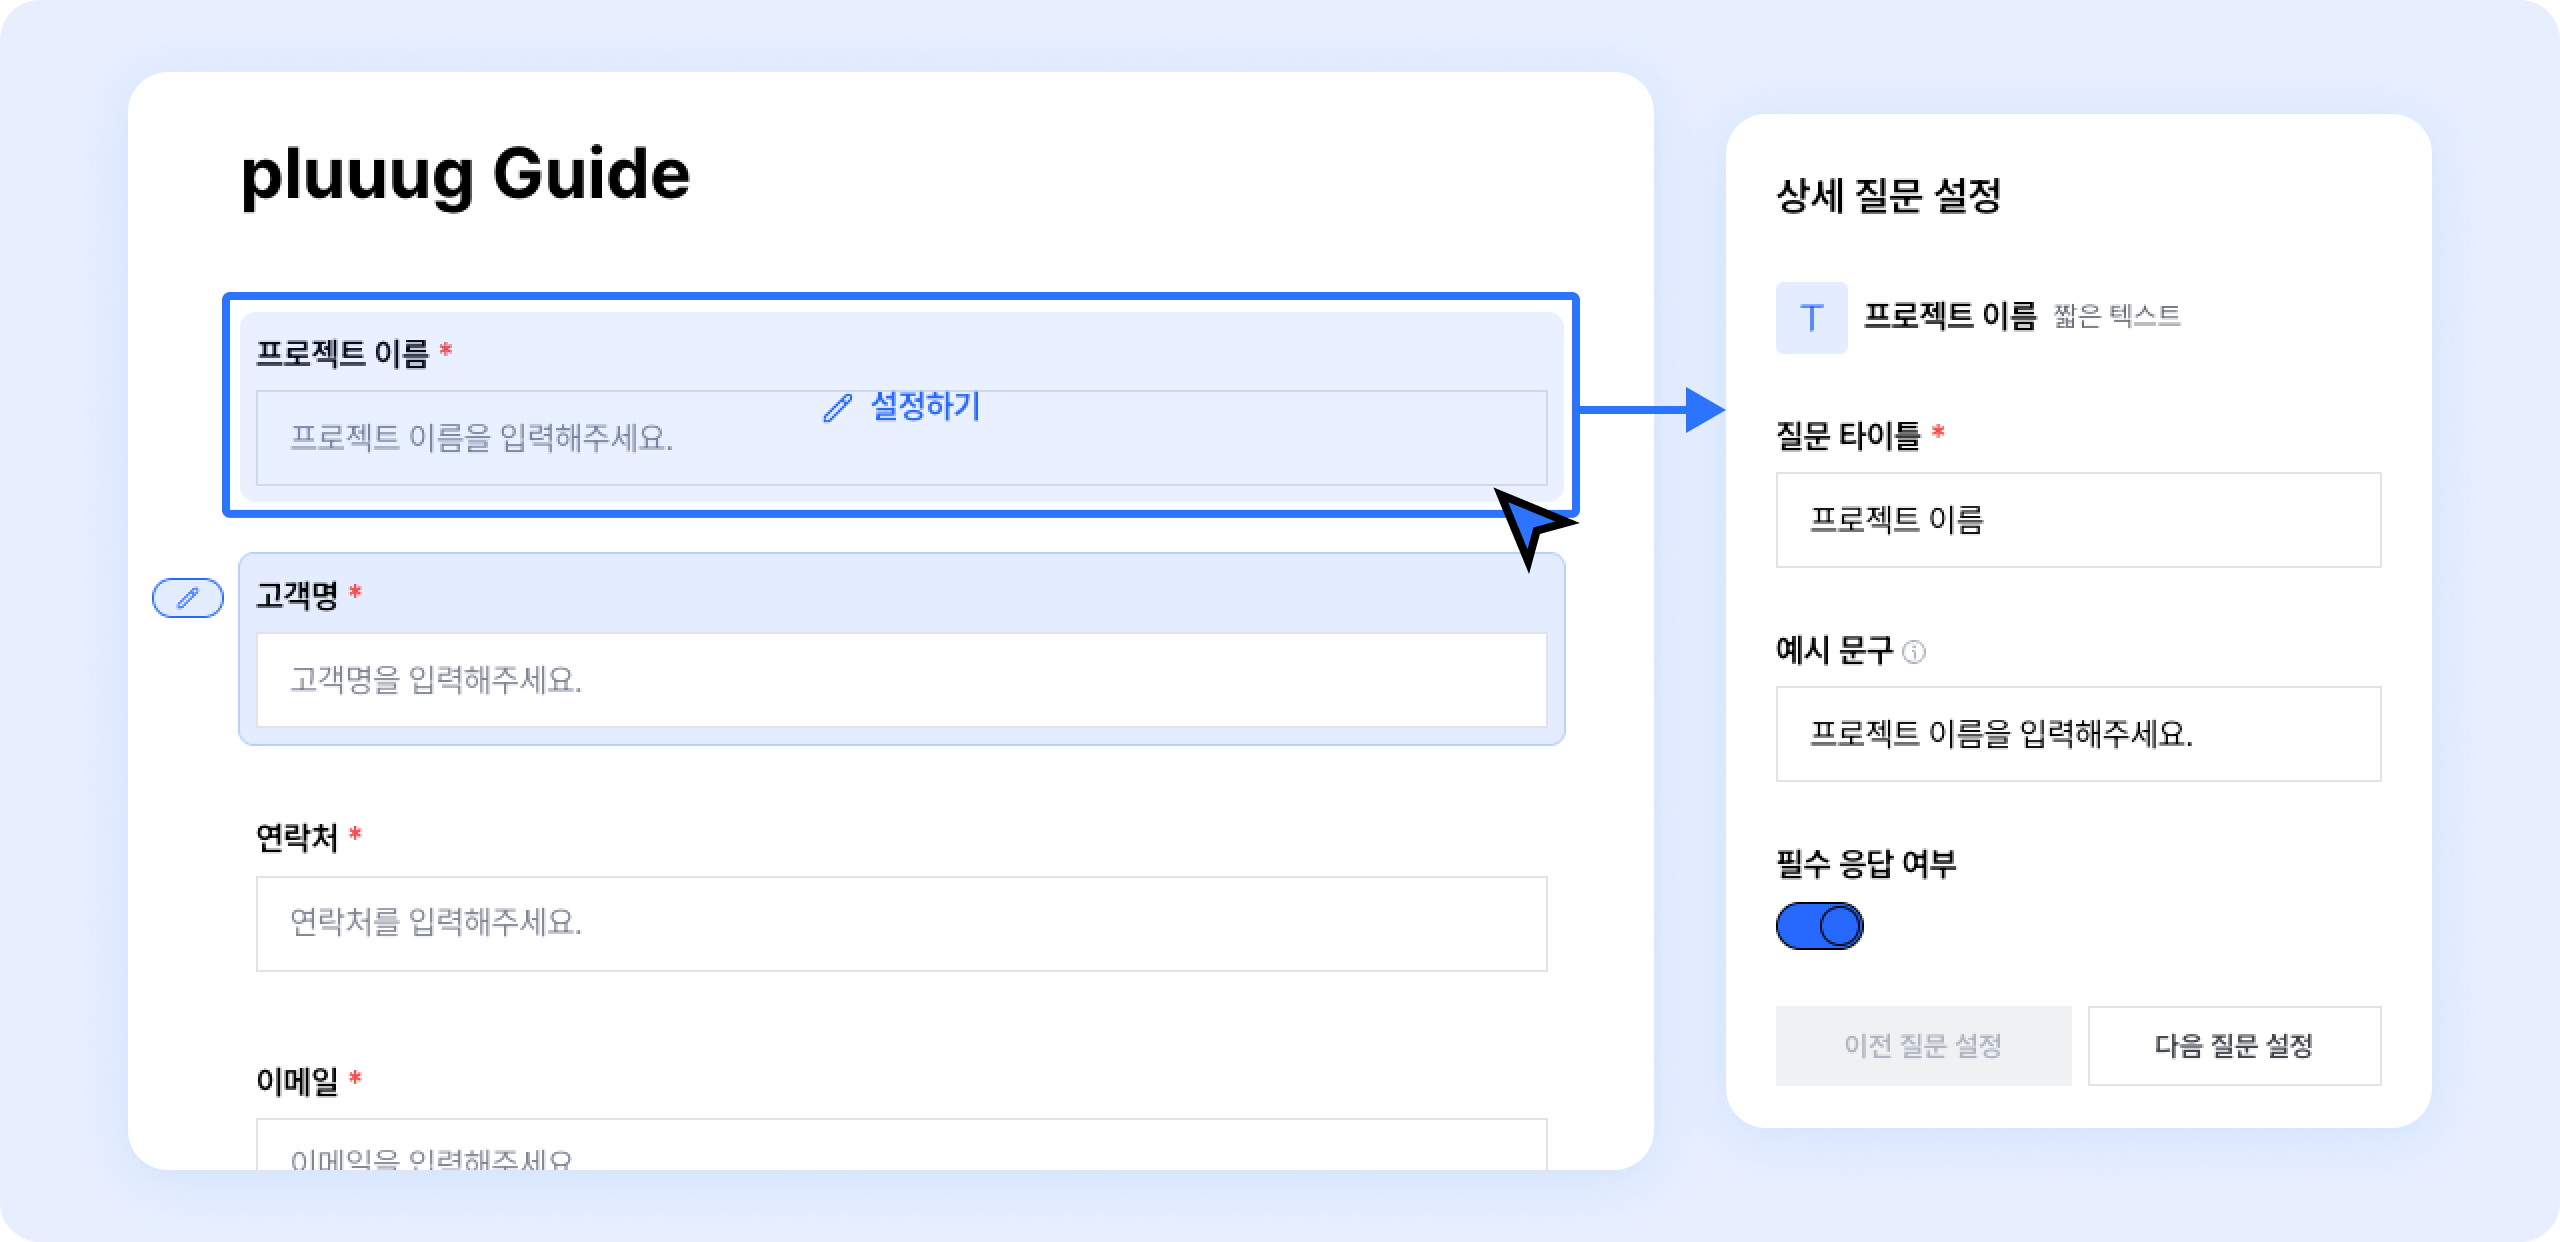
Task: Click the 다음 질문 설정 button
Action: click(2234, 1046)
